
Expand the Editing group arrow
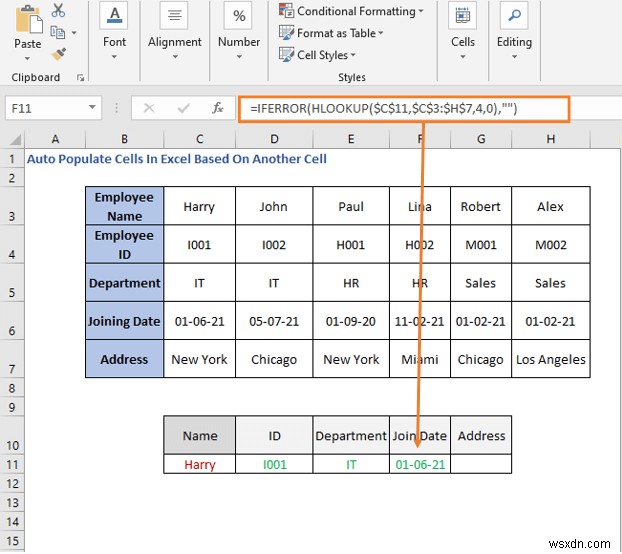pos(514,57)
